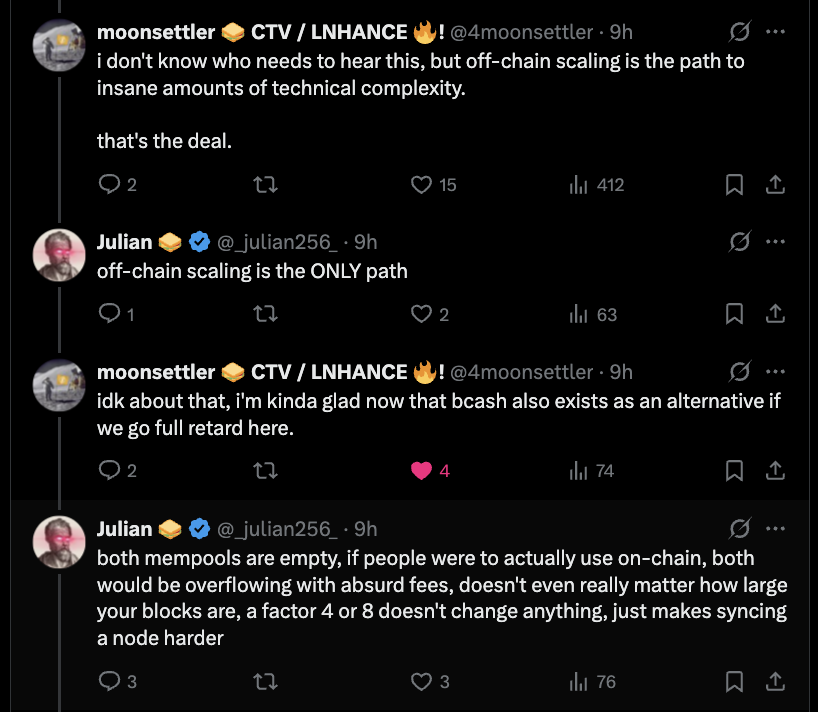Bookmark the first moonsettler tweet

point(733,185)
